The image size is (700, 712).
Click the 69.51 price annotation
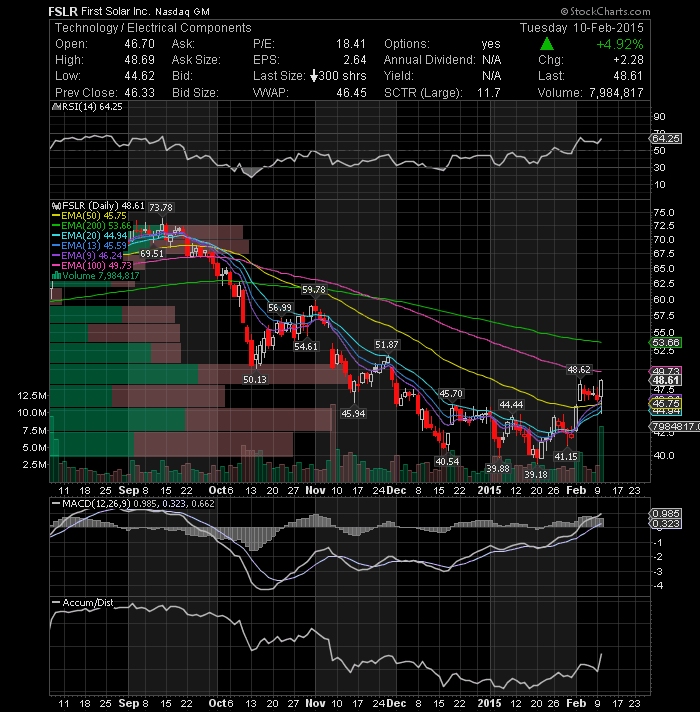(152, 253)
